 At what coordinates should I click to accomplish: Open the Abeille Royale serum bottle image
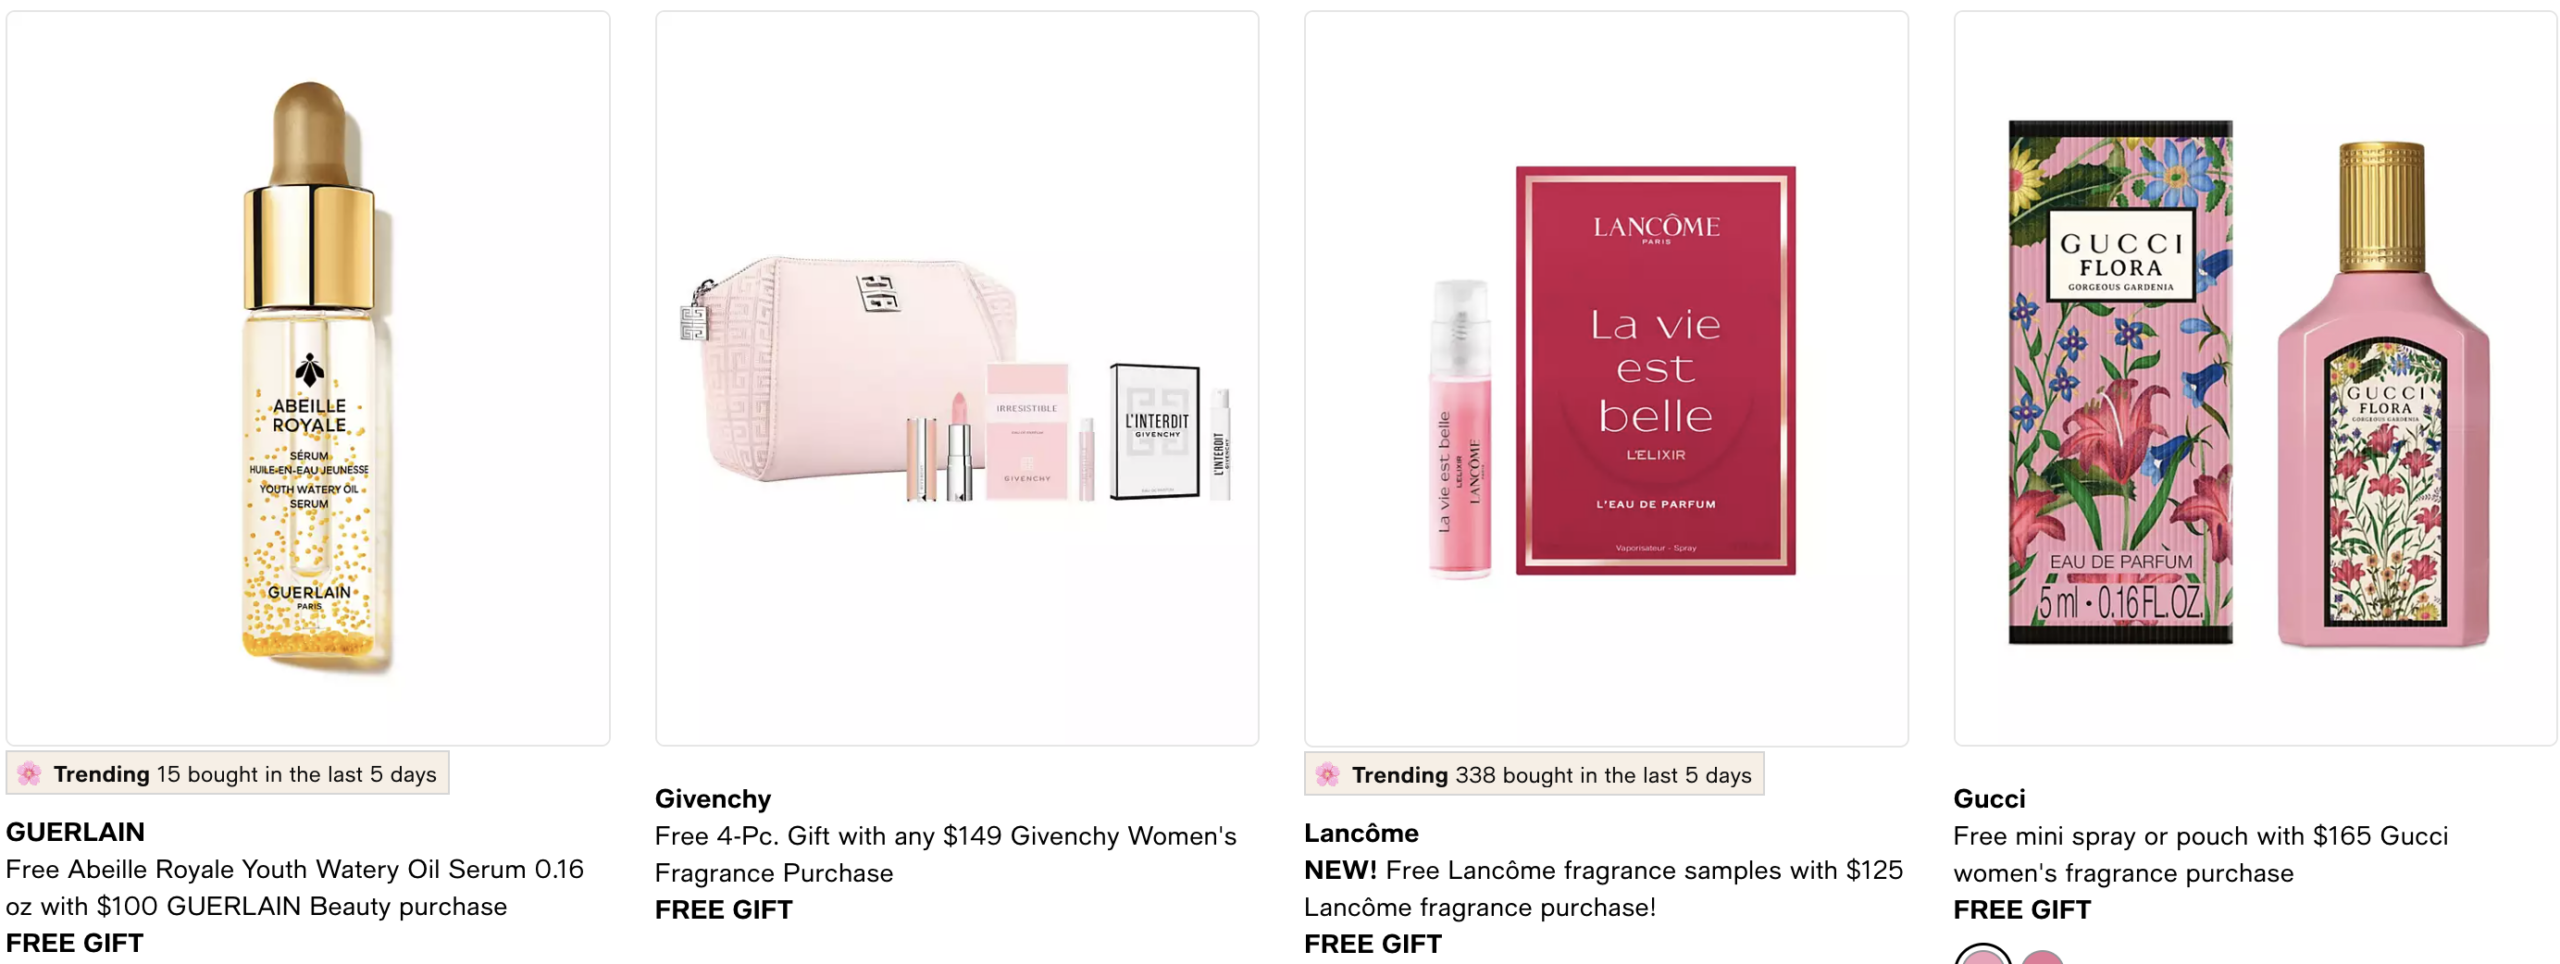click(x=308, y=378)
